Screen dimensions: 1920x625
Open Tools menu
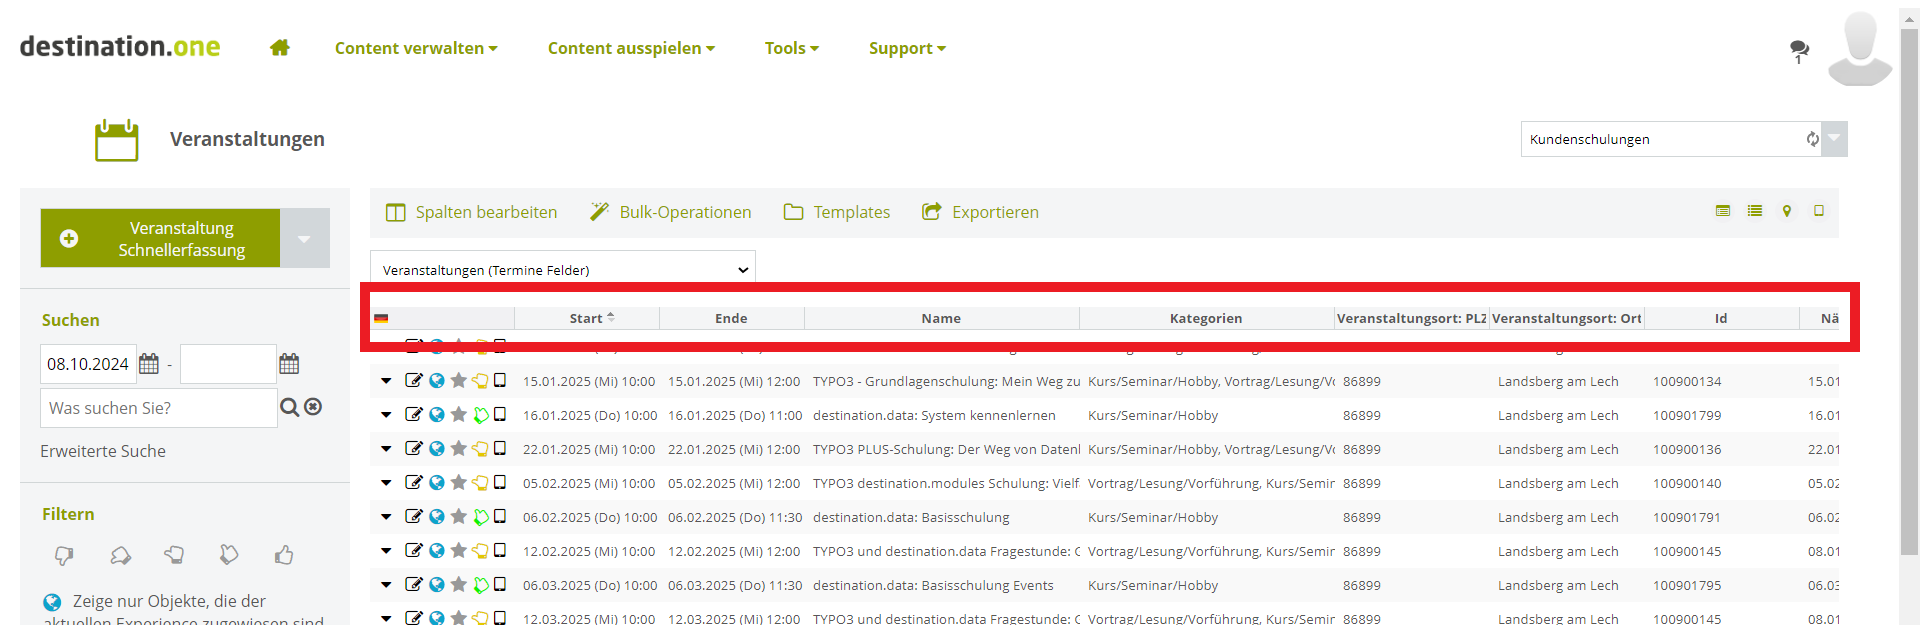pos(792,48)
